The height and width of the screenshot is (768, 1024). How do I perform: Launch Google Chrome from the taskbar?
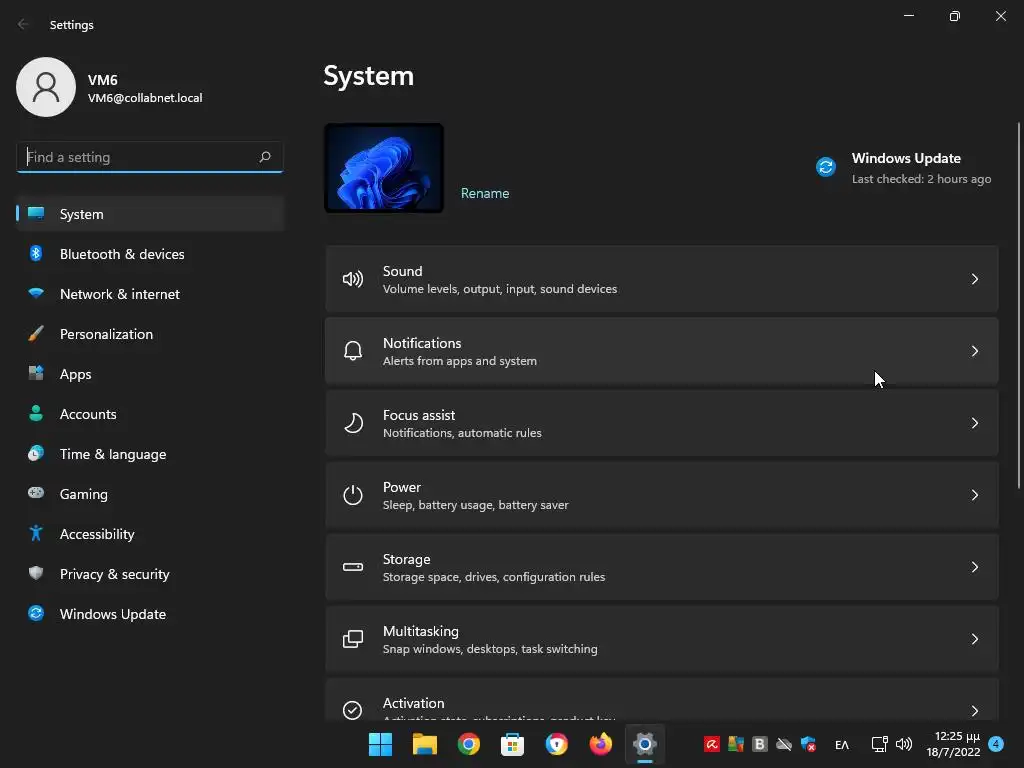point(468,744)
